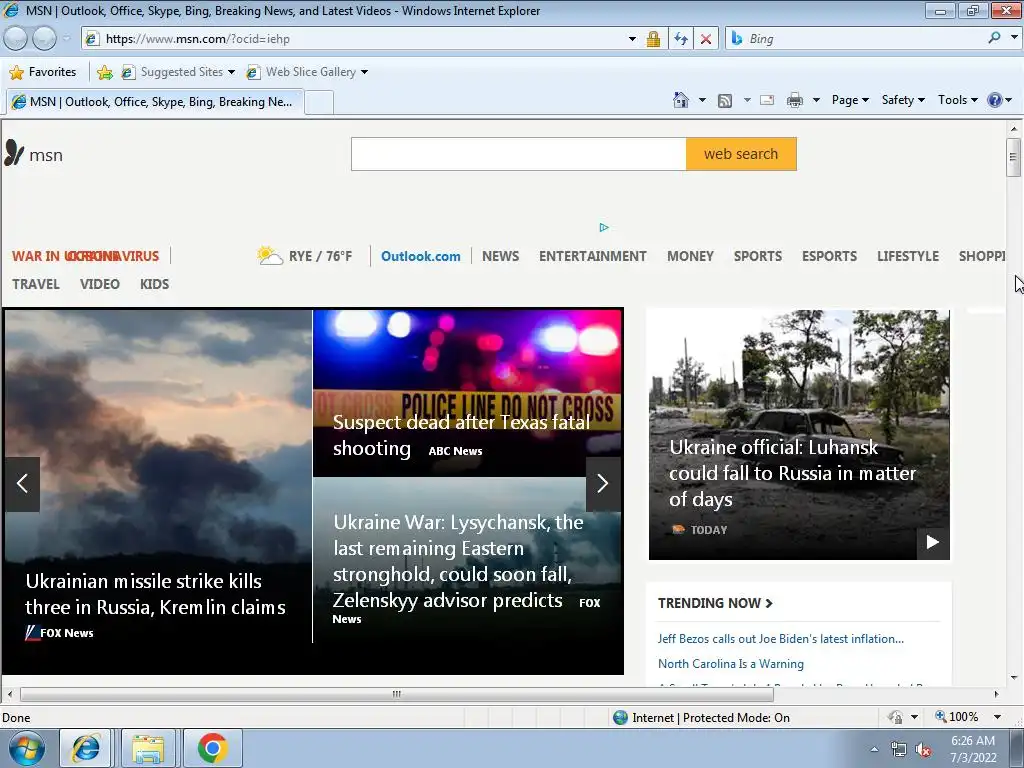Click the Print icon
1024x768 pixels.
[795, 100]
